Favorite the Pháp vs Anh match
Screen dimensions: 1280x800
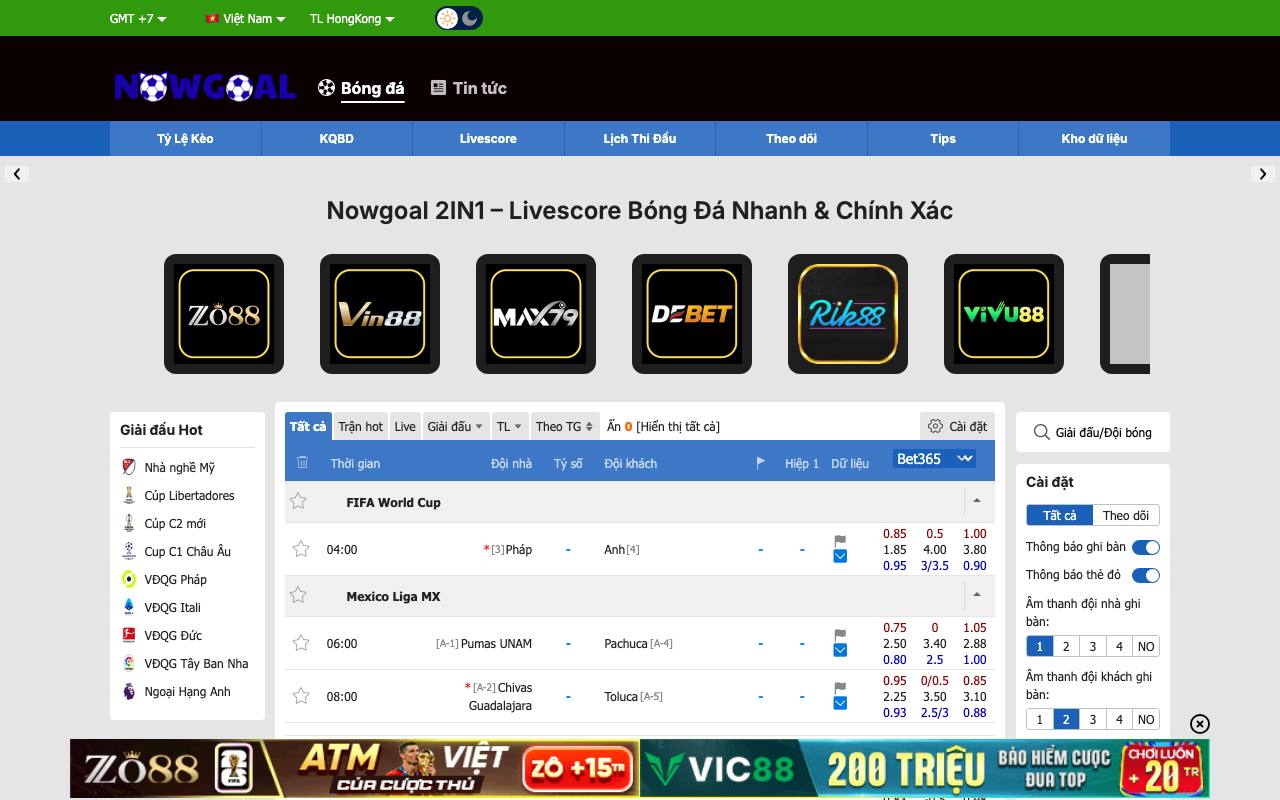(x=301, y=548)
